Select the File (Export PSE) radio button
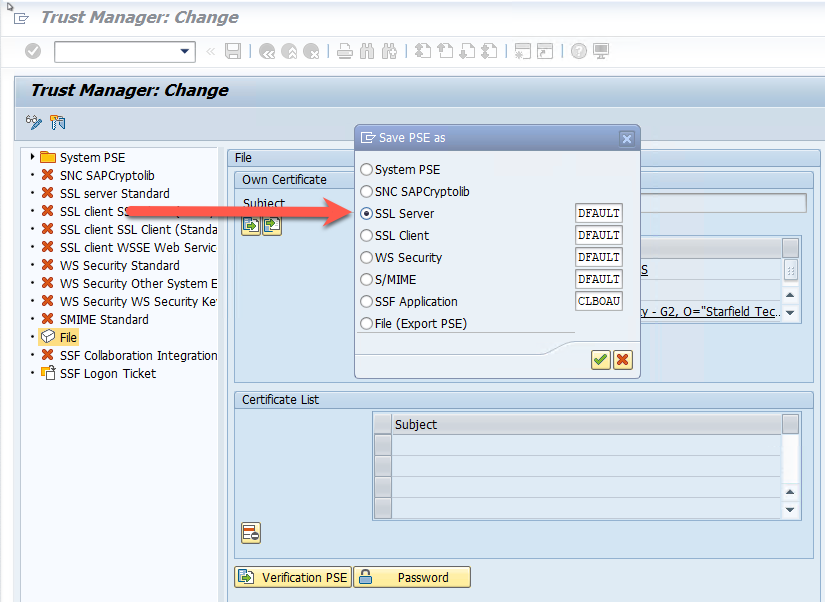825x602 pixels. (x=367, y=324)
